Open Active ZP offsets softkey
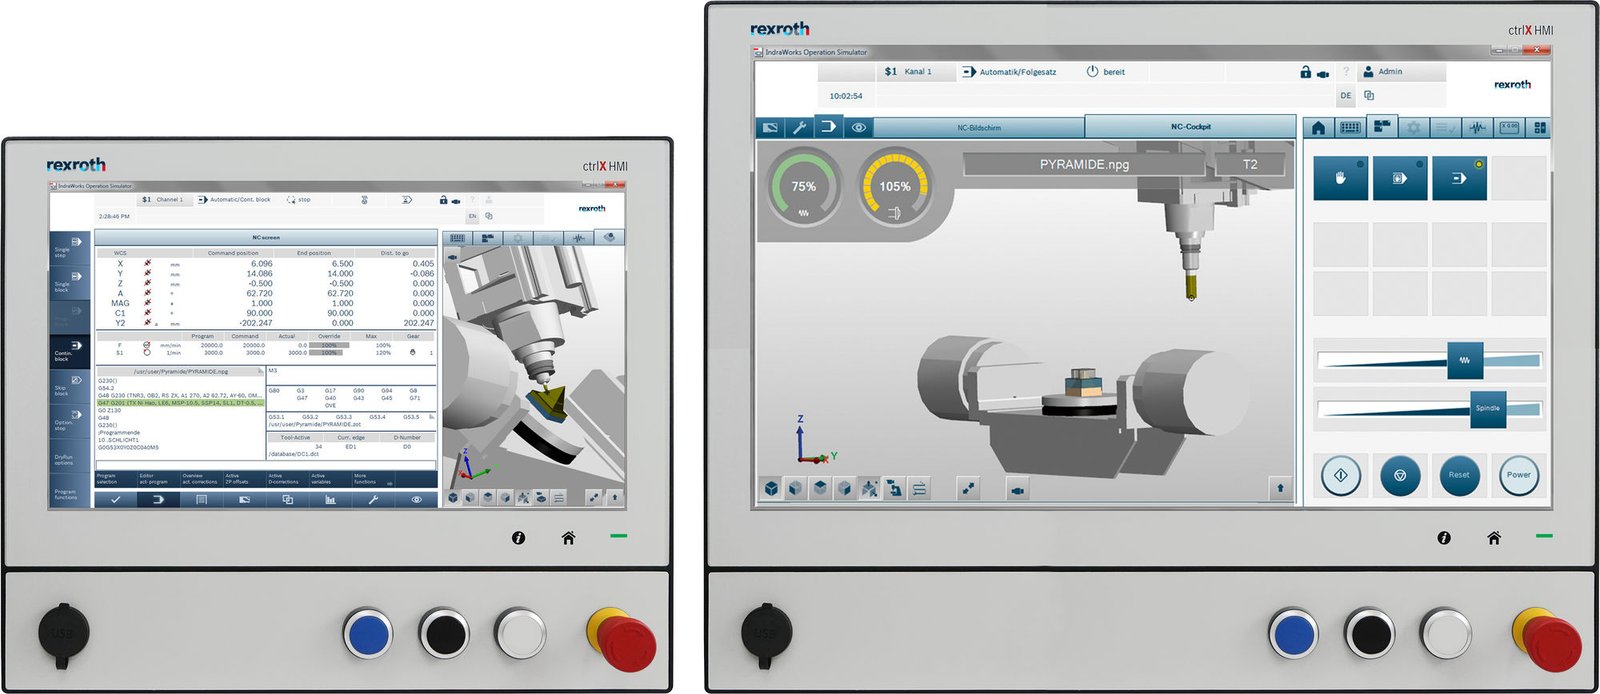1600x694 pixels. point(244,479)
